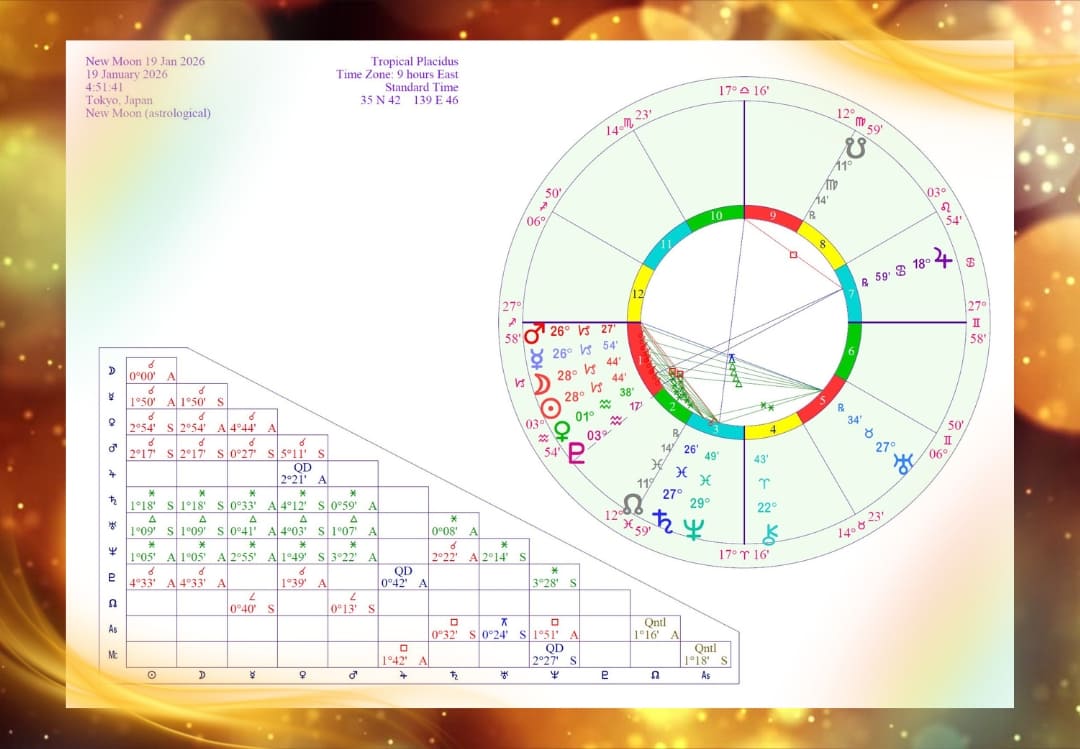Select the gray South Node glyph at top
Viewport: 1080px width, 749px height.
[853, 148]
